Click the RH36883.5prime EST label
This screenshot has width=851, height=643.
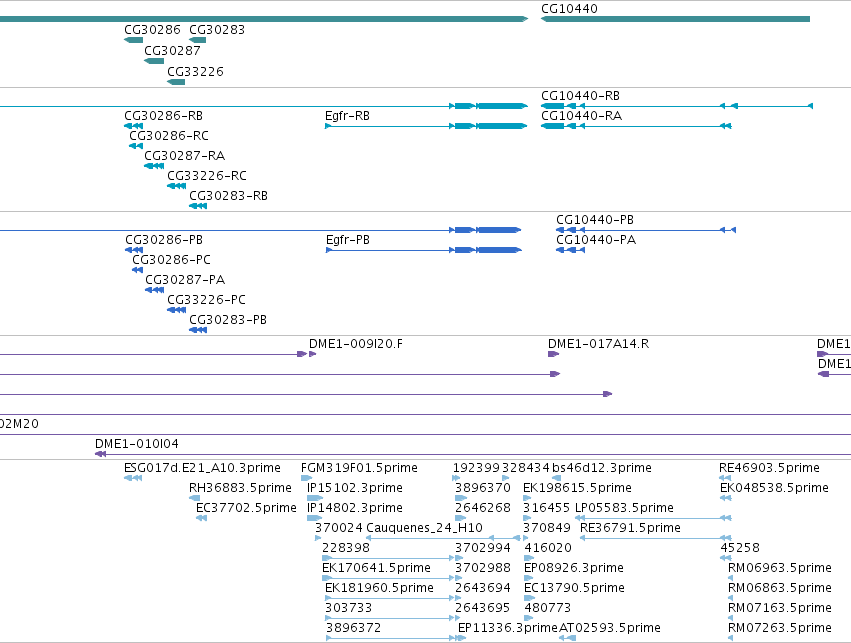tap(240, 488)
